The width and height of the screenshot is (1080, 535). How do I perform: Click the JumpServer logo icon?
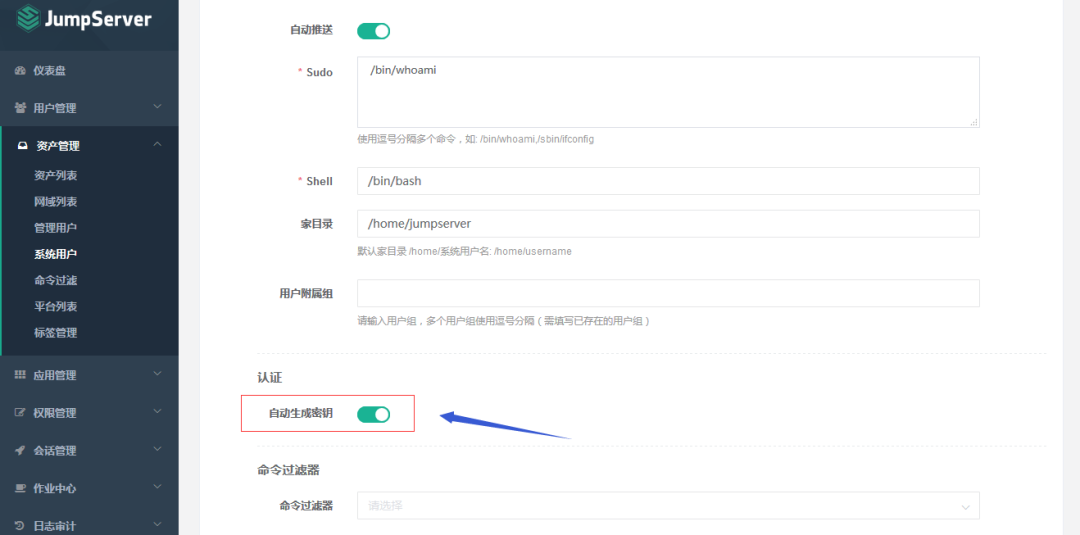click(28, 19)
